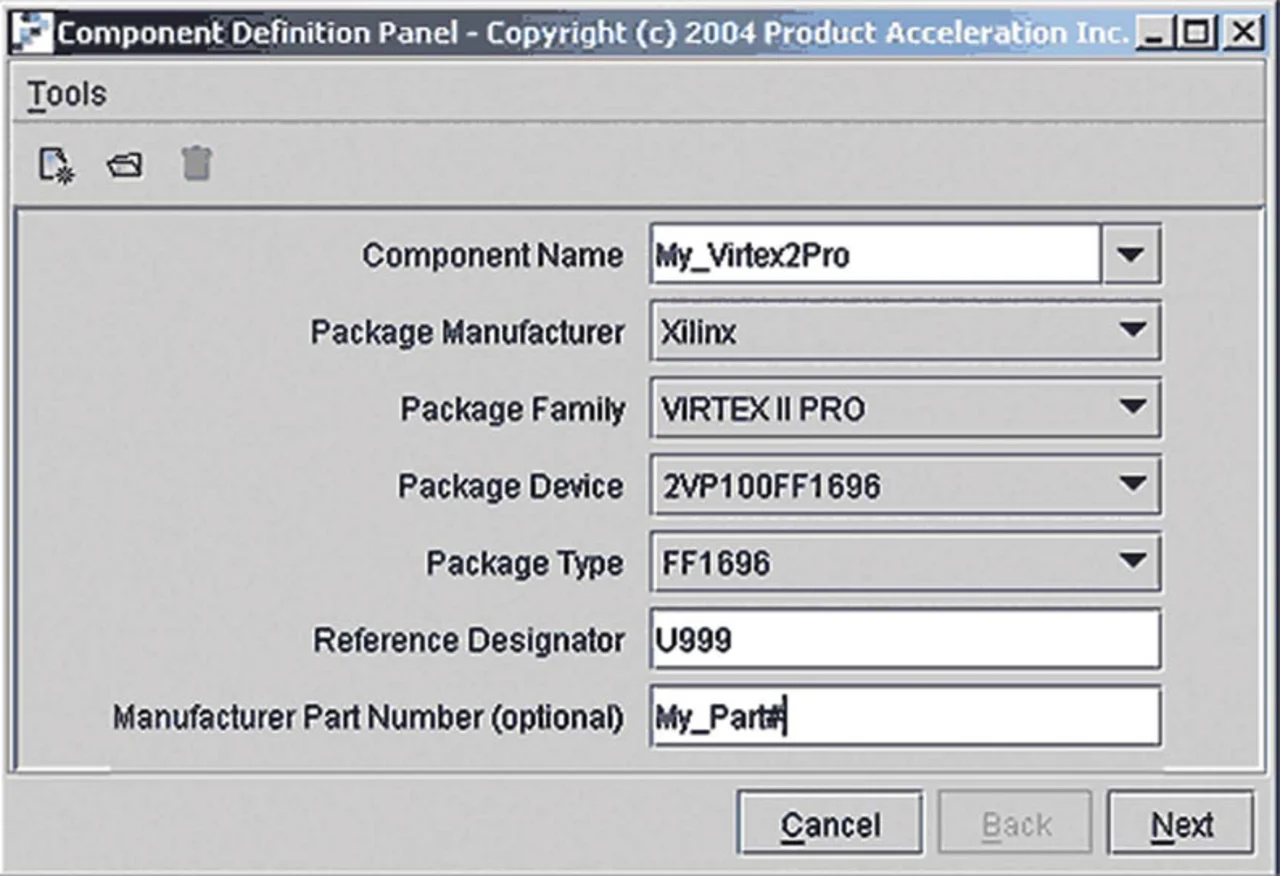Expand the Component Name dropdown arrow
The height and width of the screenshot is (876, 1280).
1130,255
